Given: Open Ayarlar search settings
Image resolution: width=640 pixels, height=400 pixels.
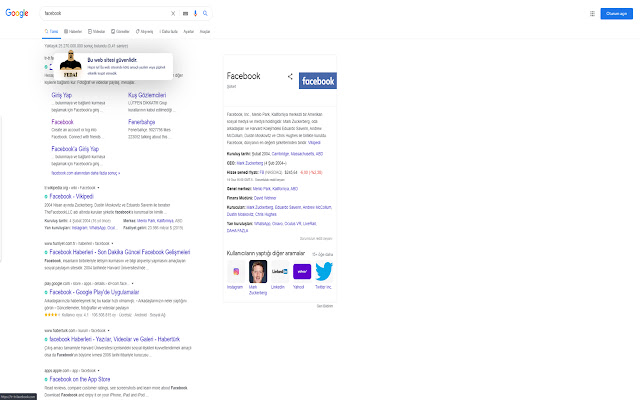Looking at the screenshot, I should tap(189, 31).
